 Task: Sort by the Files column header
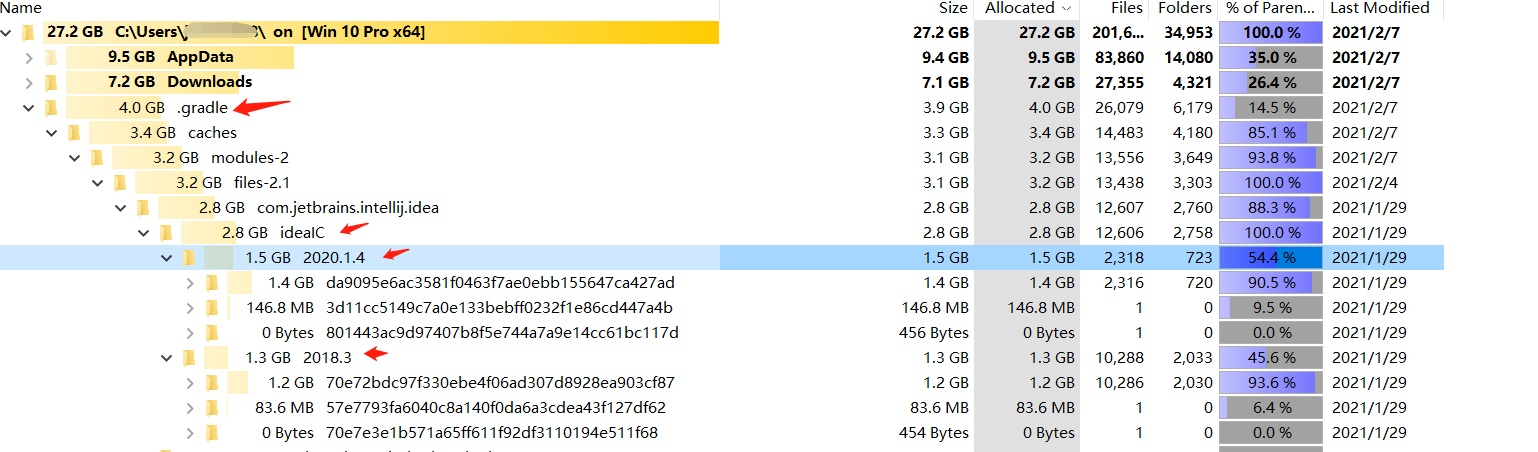point(1126,8)
